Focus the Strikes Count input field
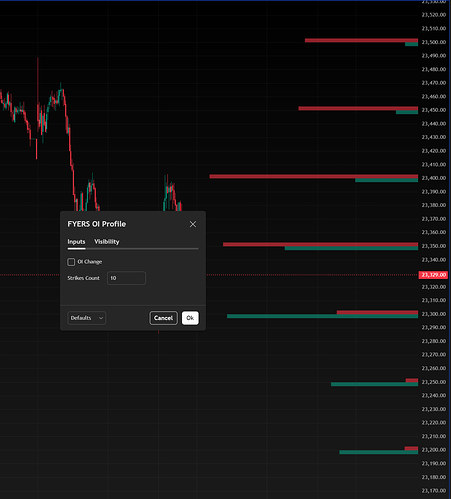This screenshot has height=499, width=451. tap(126, 278)
